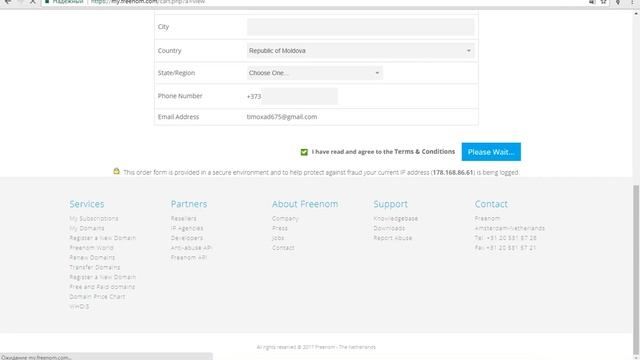The height and width of the screenshot is (360, 640).
Task: Open My Domains footer link
Action: coord(87,228)
